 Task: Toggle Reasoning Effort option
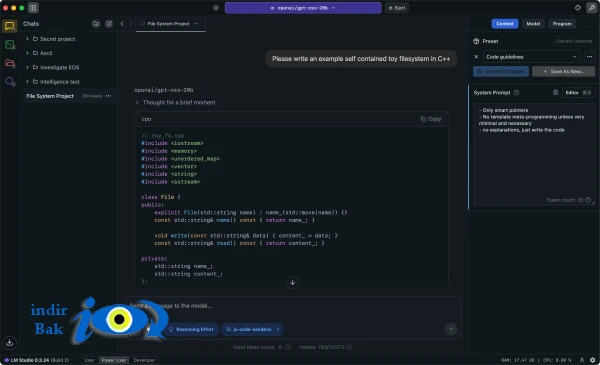[191, 329]
